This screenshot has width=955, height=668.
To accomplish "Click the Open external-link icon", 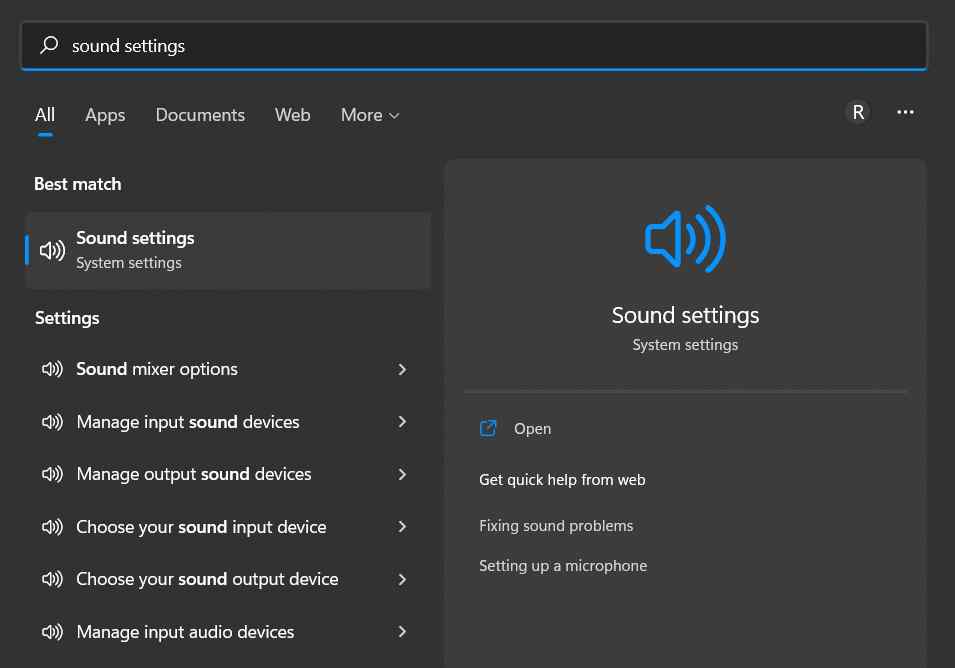I will click(488, 429).
